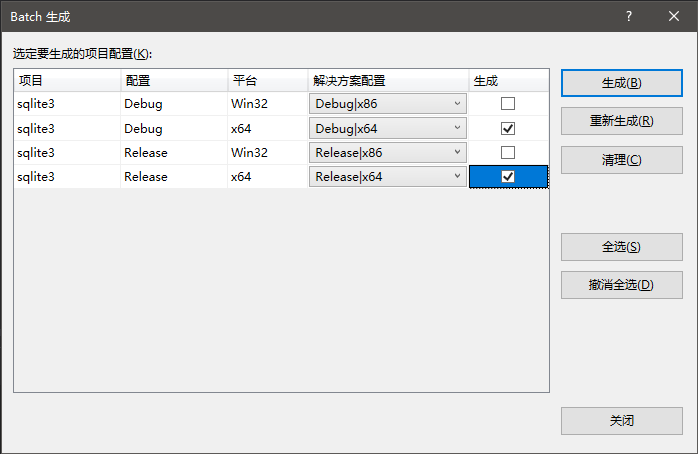The width and height of the screenshot is (698, 454).
Task: Click the 配置 column header
Action: pyautogui.click(x=172, y=80)
